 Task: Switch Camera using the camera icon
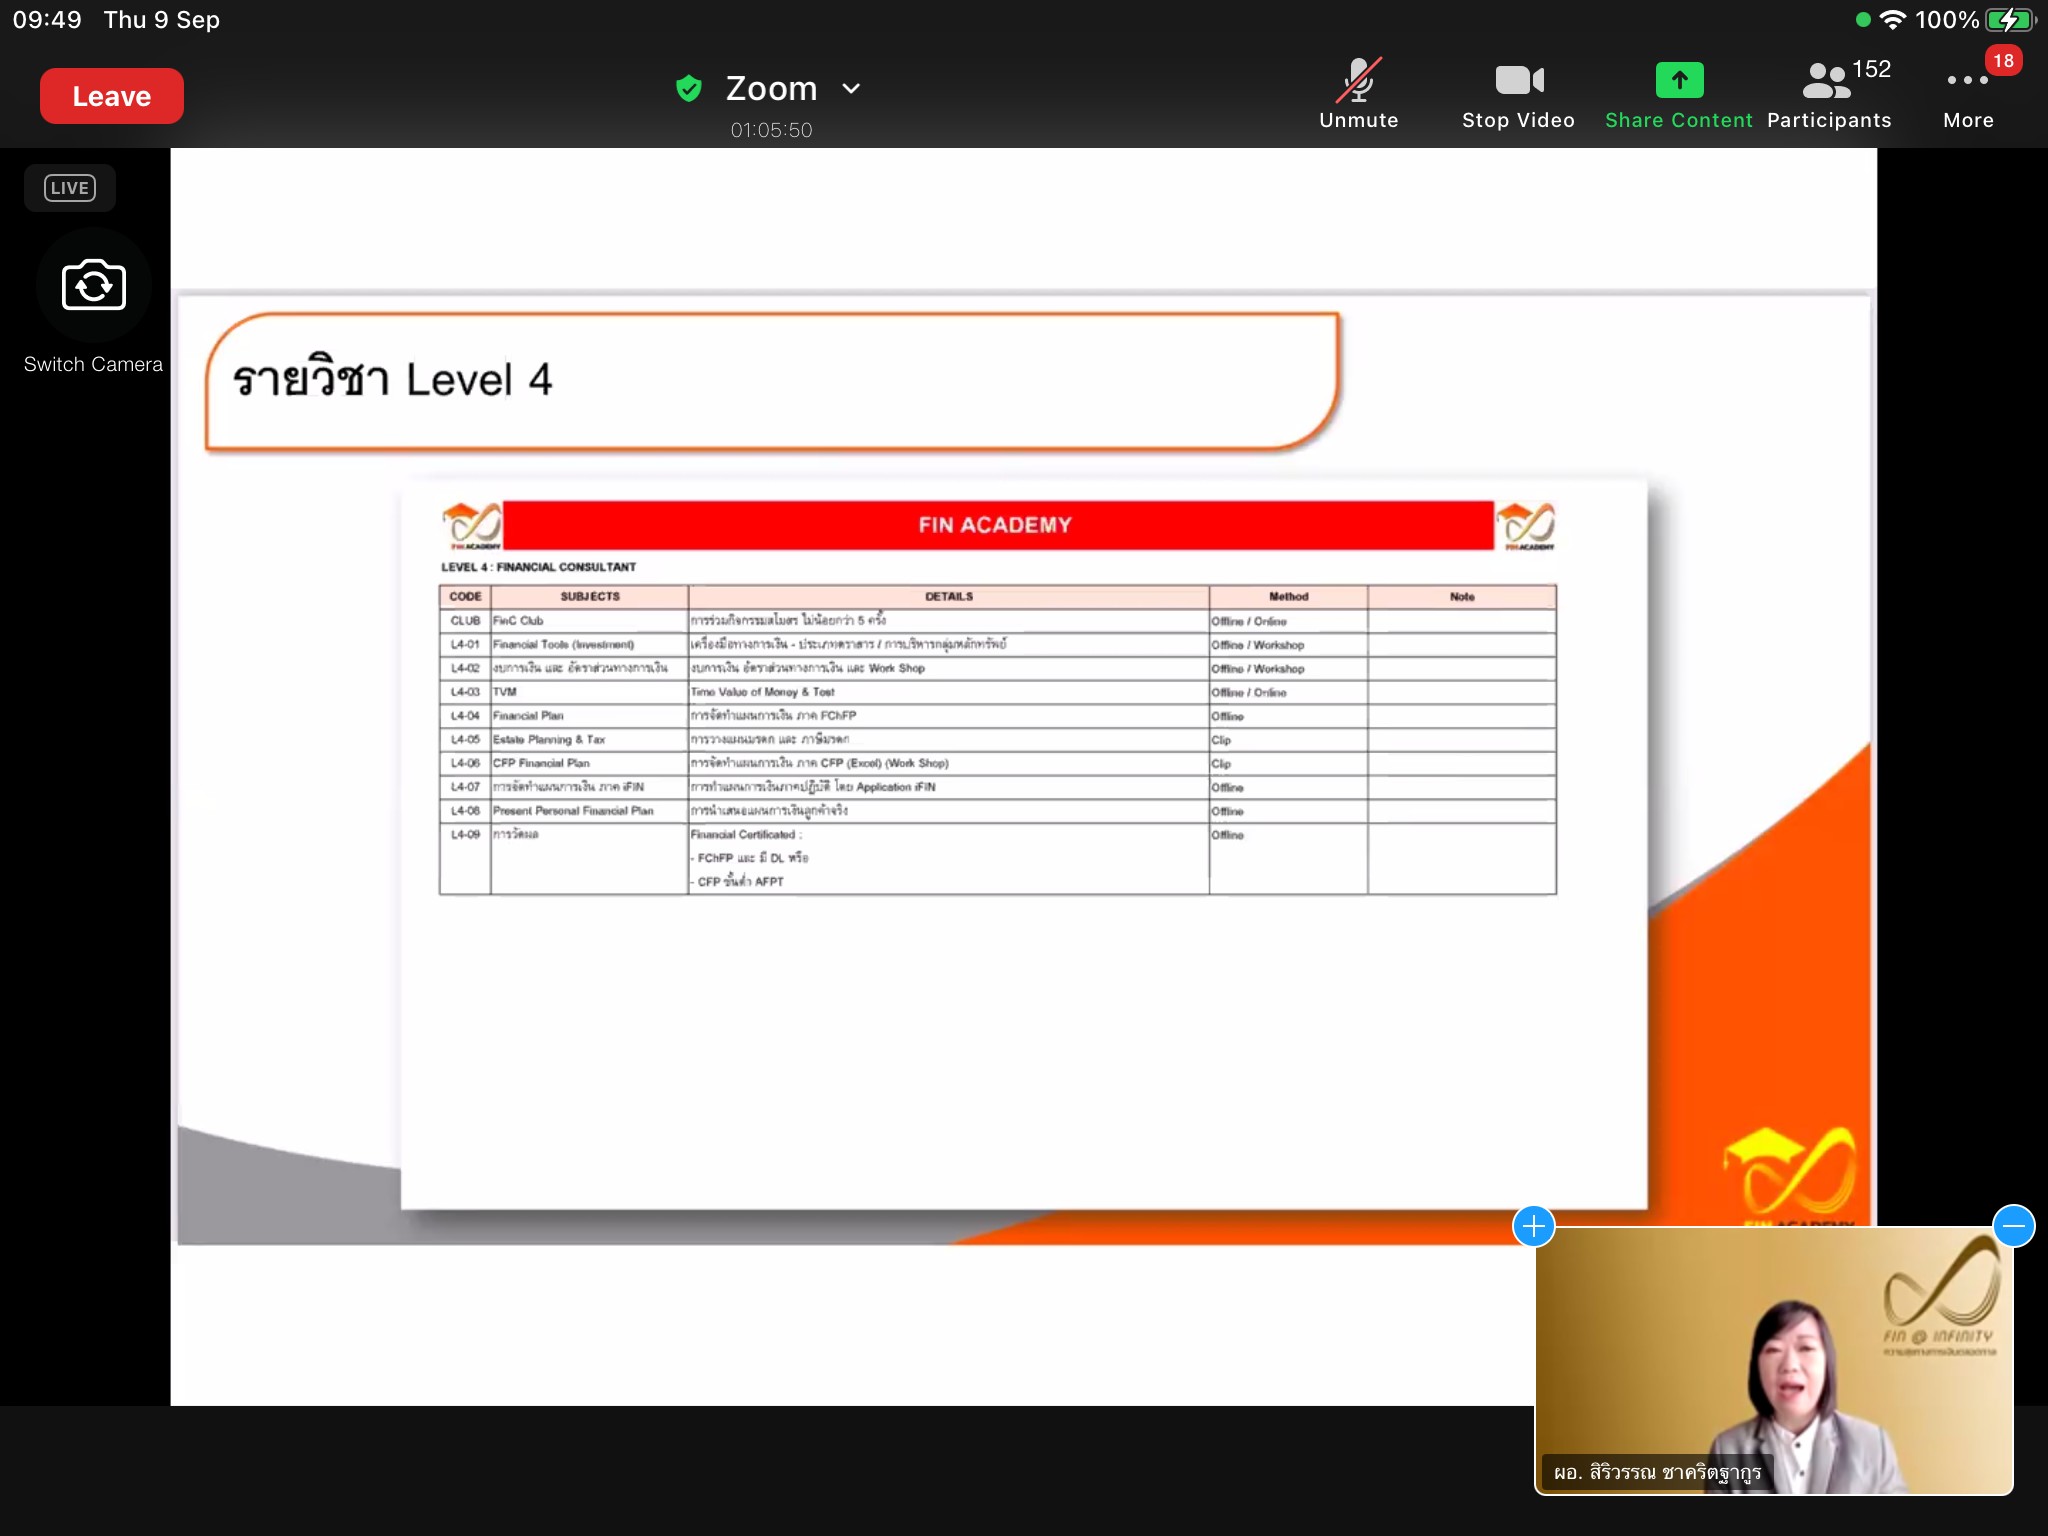pyautogui.click(x=94, y=286)
